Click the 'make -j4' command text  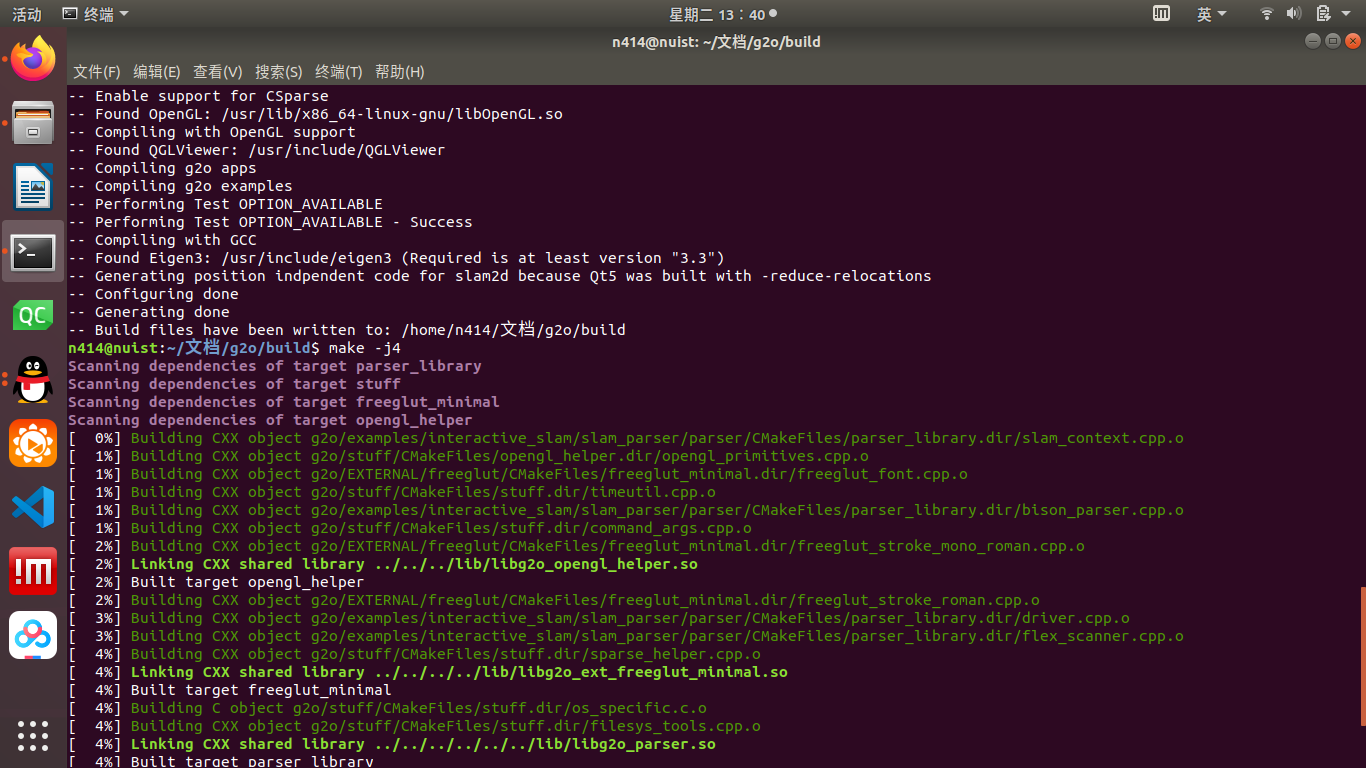tap(364, 348)
